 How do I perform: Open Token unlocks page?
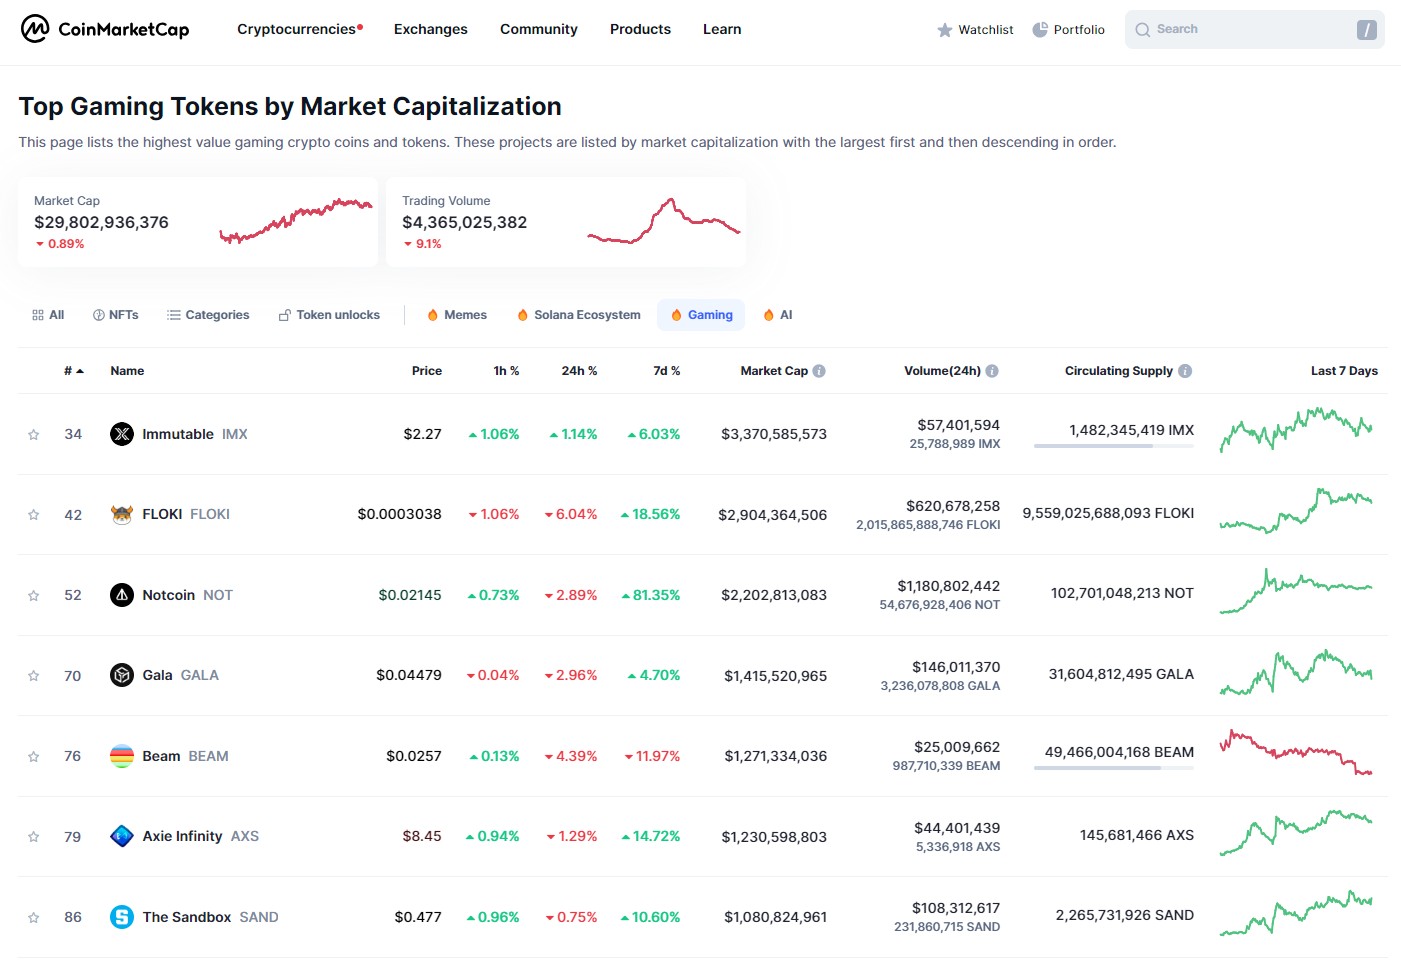tap(329, 315)
